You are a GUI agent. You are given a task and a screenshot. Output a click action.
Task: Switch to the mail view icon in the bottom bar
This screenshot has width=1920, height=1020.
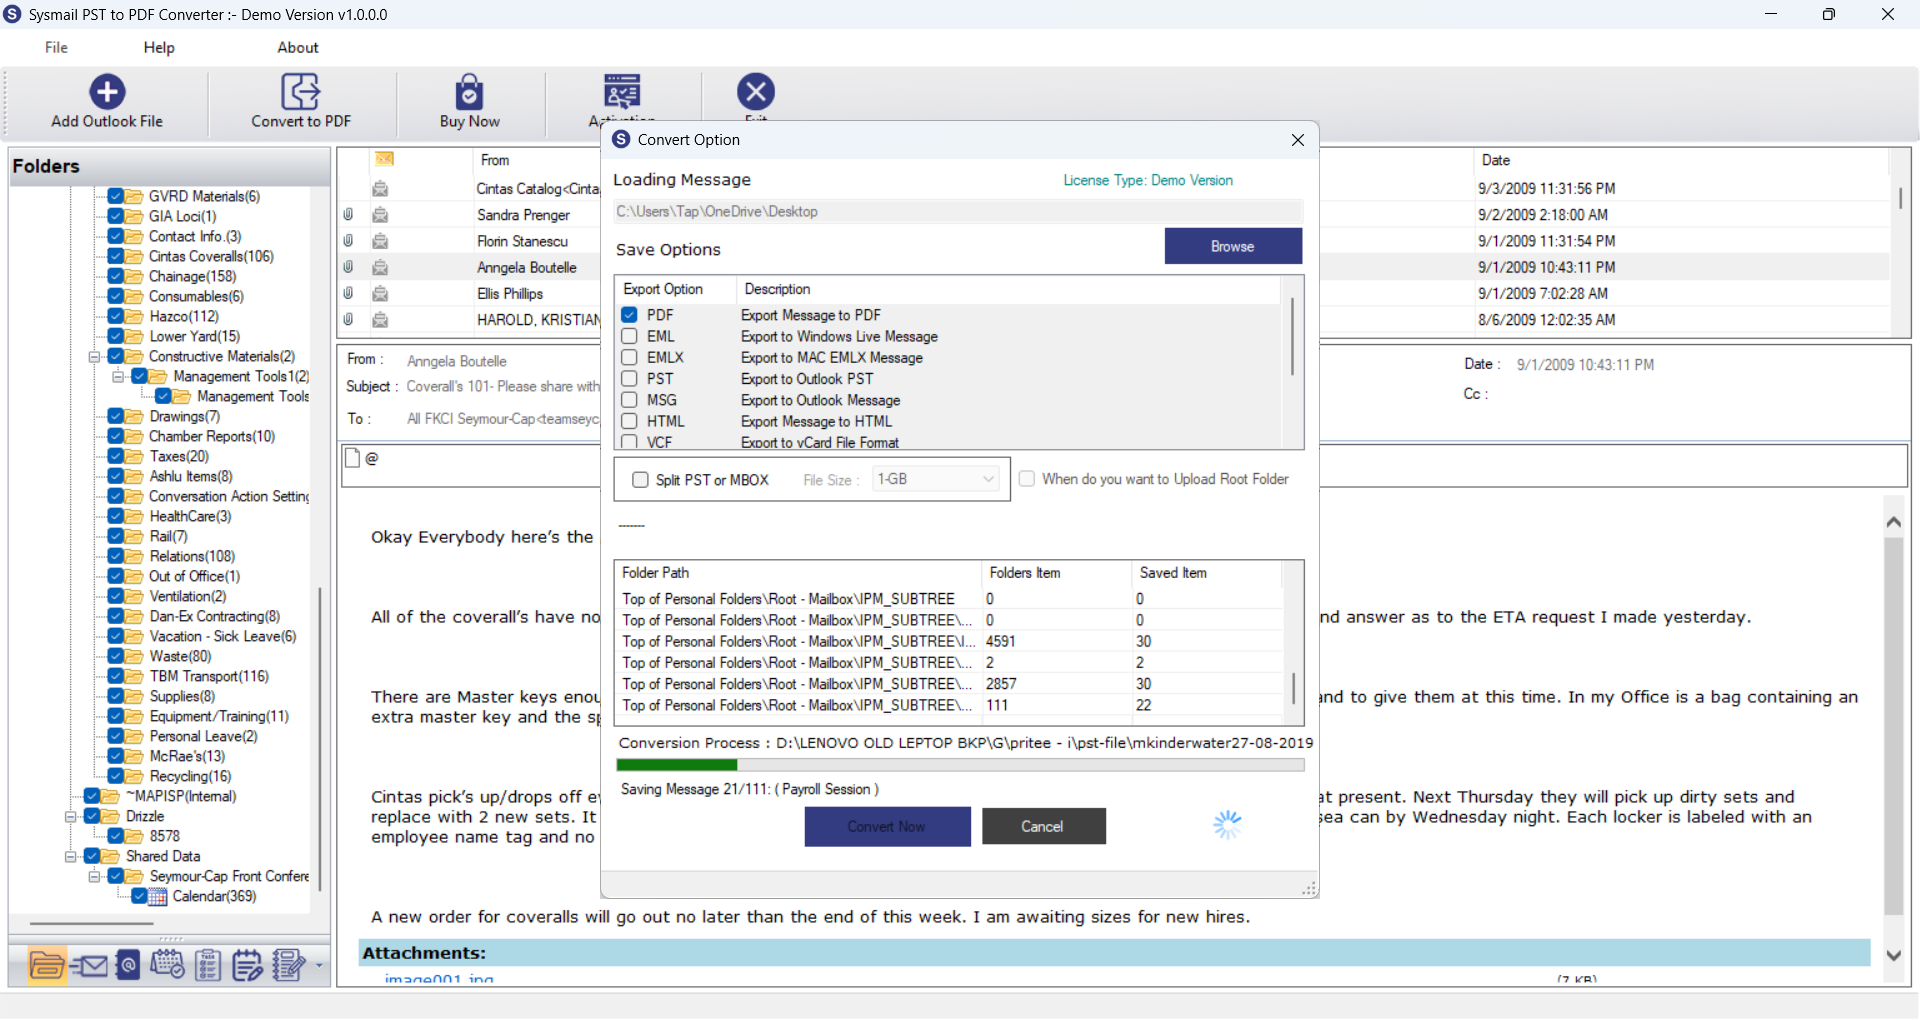90,965
